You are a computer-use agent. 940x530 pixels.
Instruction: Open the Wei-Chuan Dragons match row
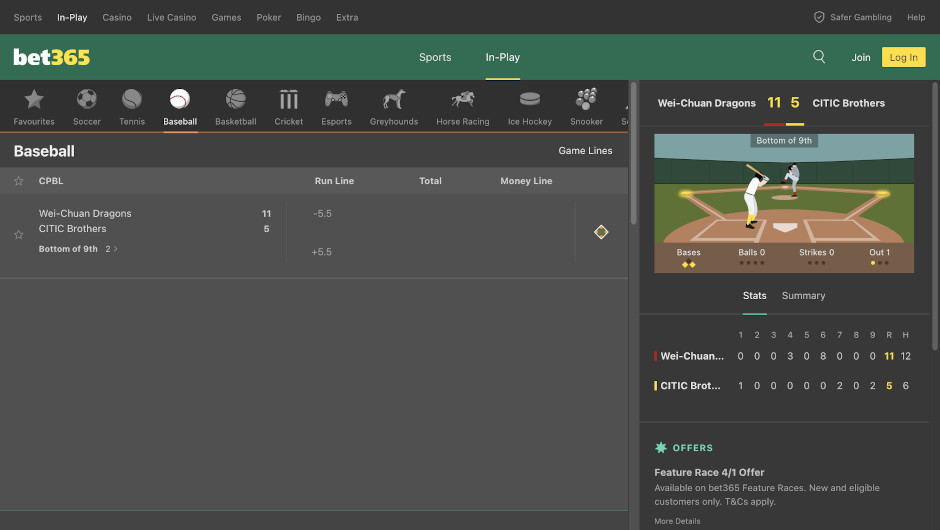314,235
